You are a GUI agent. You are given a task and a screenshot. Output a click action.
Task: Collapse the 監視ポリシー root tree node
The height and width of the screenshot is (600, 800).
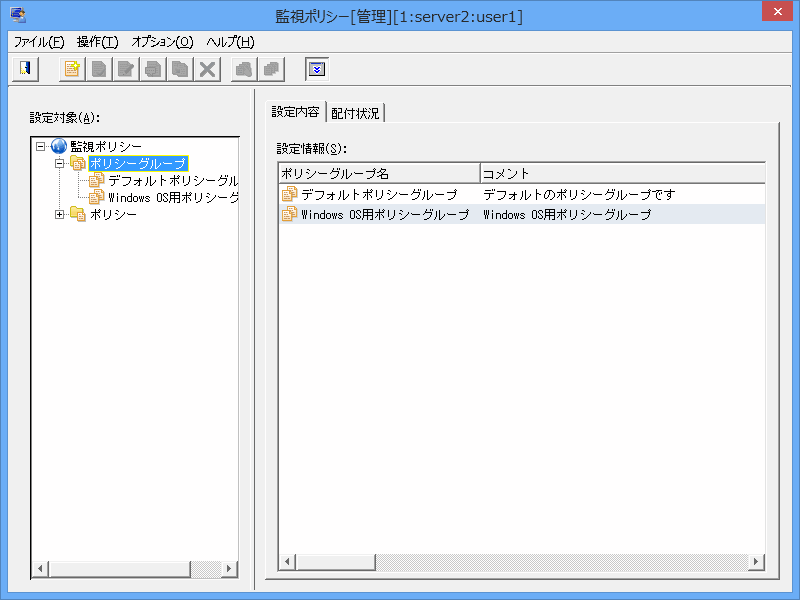point(41,147)
